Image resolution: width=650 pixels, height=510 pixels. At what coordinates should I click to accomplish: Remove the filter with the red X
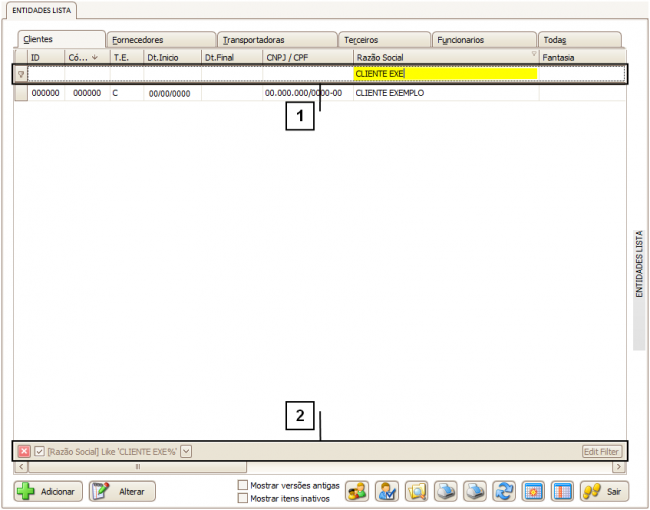[24, 452]
